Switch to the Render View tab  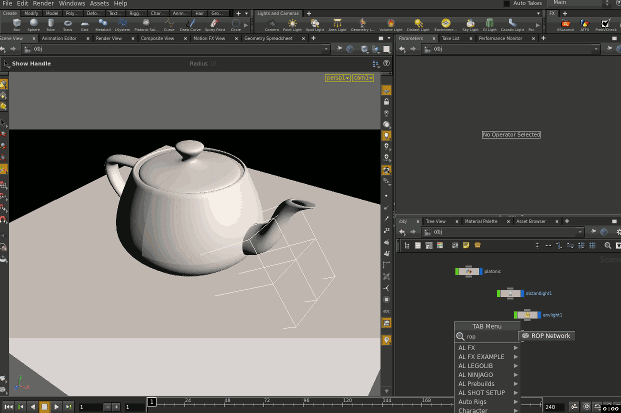tap(109, 38)
